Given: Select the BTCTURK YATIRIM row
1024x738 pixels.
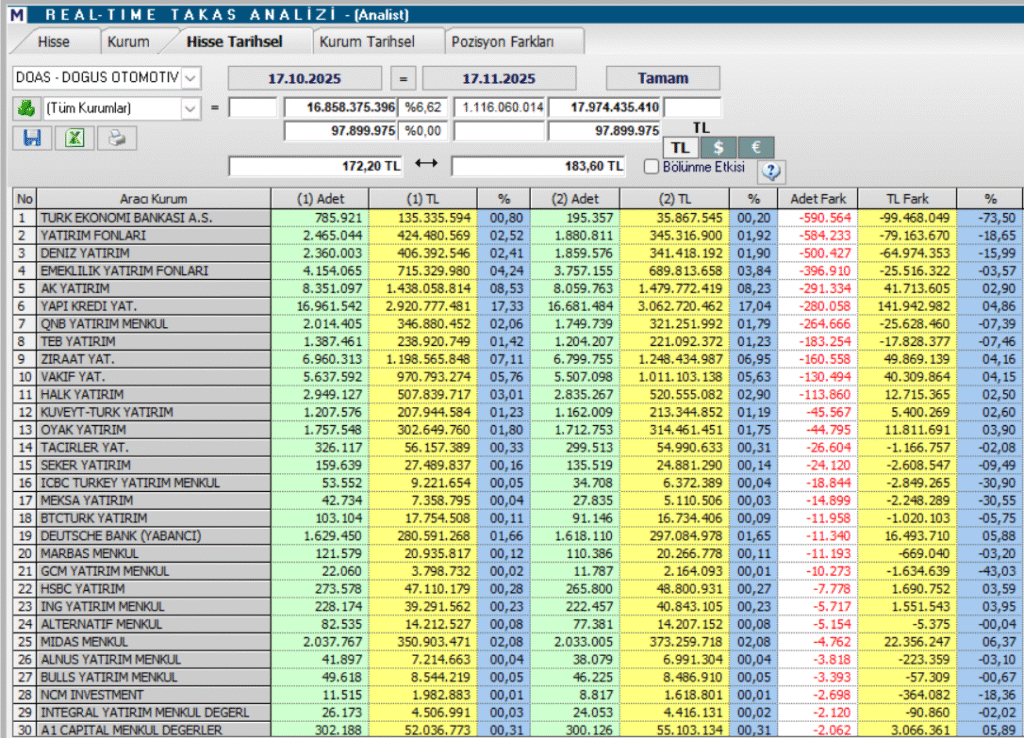Looking at the screenshot, I should (517, 517).
